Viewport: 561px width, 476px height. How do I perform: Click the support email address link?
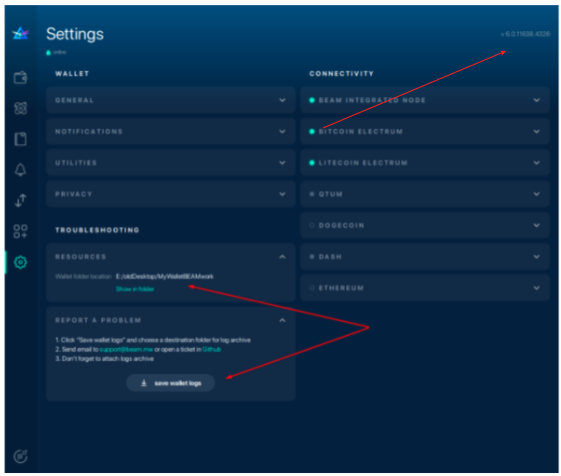(x=126, y=349)
